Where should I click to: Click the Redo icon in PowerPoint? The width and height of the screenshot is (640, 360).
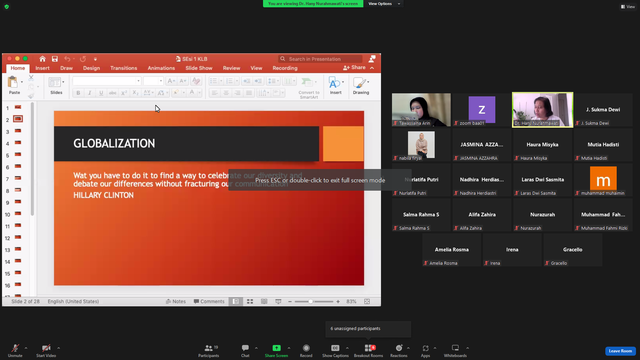click(x=83, y=59)
